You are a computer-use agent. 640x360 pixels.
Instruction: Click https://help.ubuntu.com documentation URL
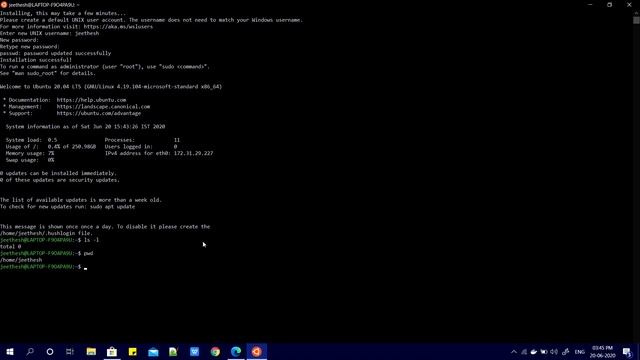[91, 100]
